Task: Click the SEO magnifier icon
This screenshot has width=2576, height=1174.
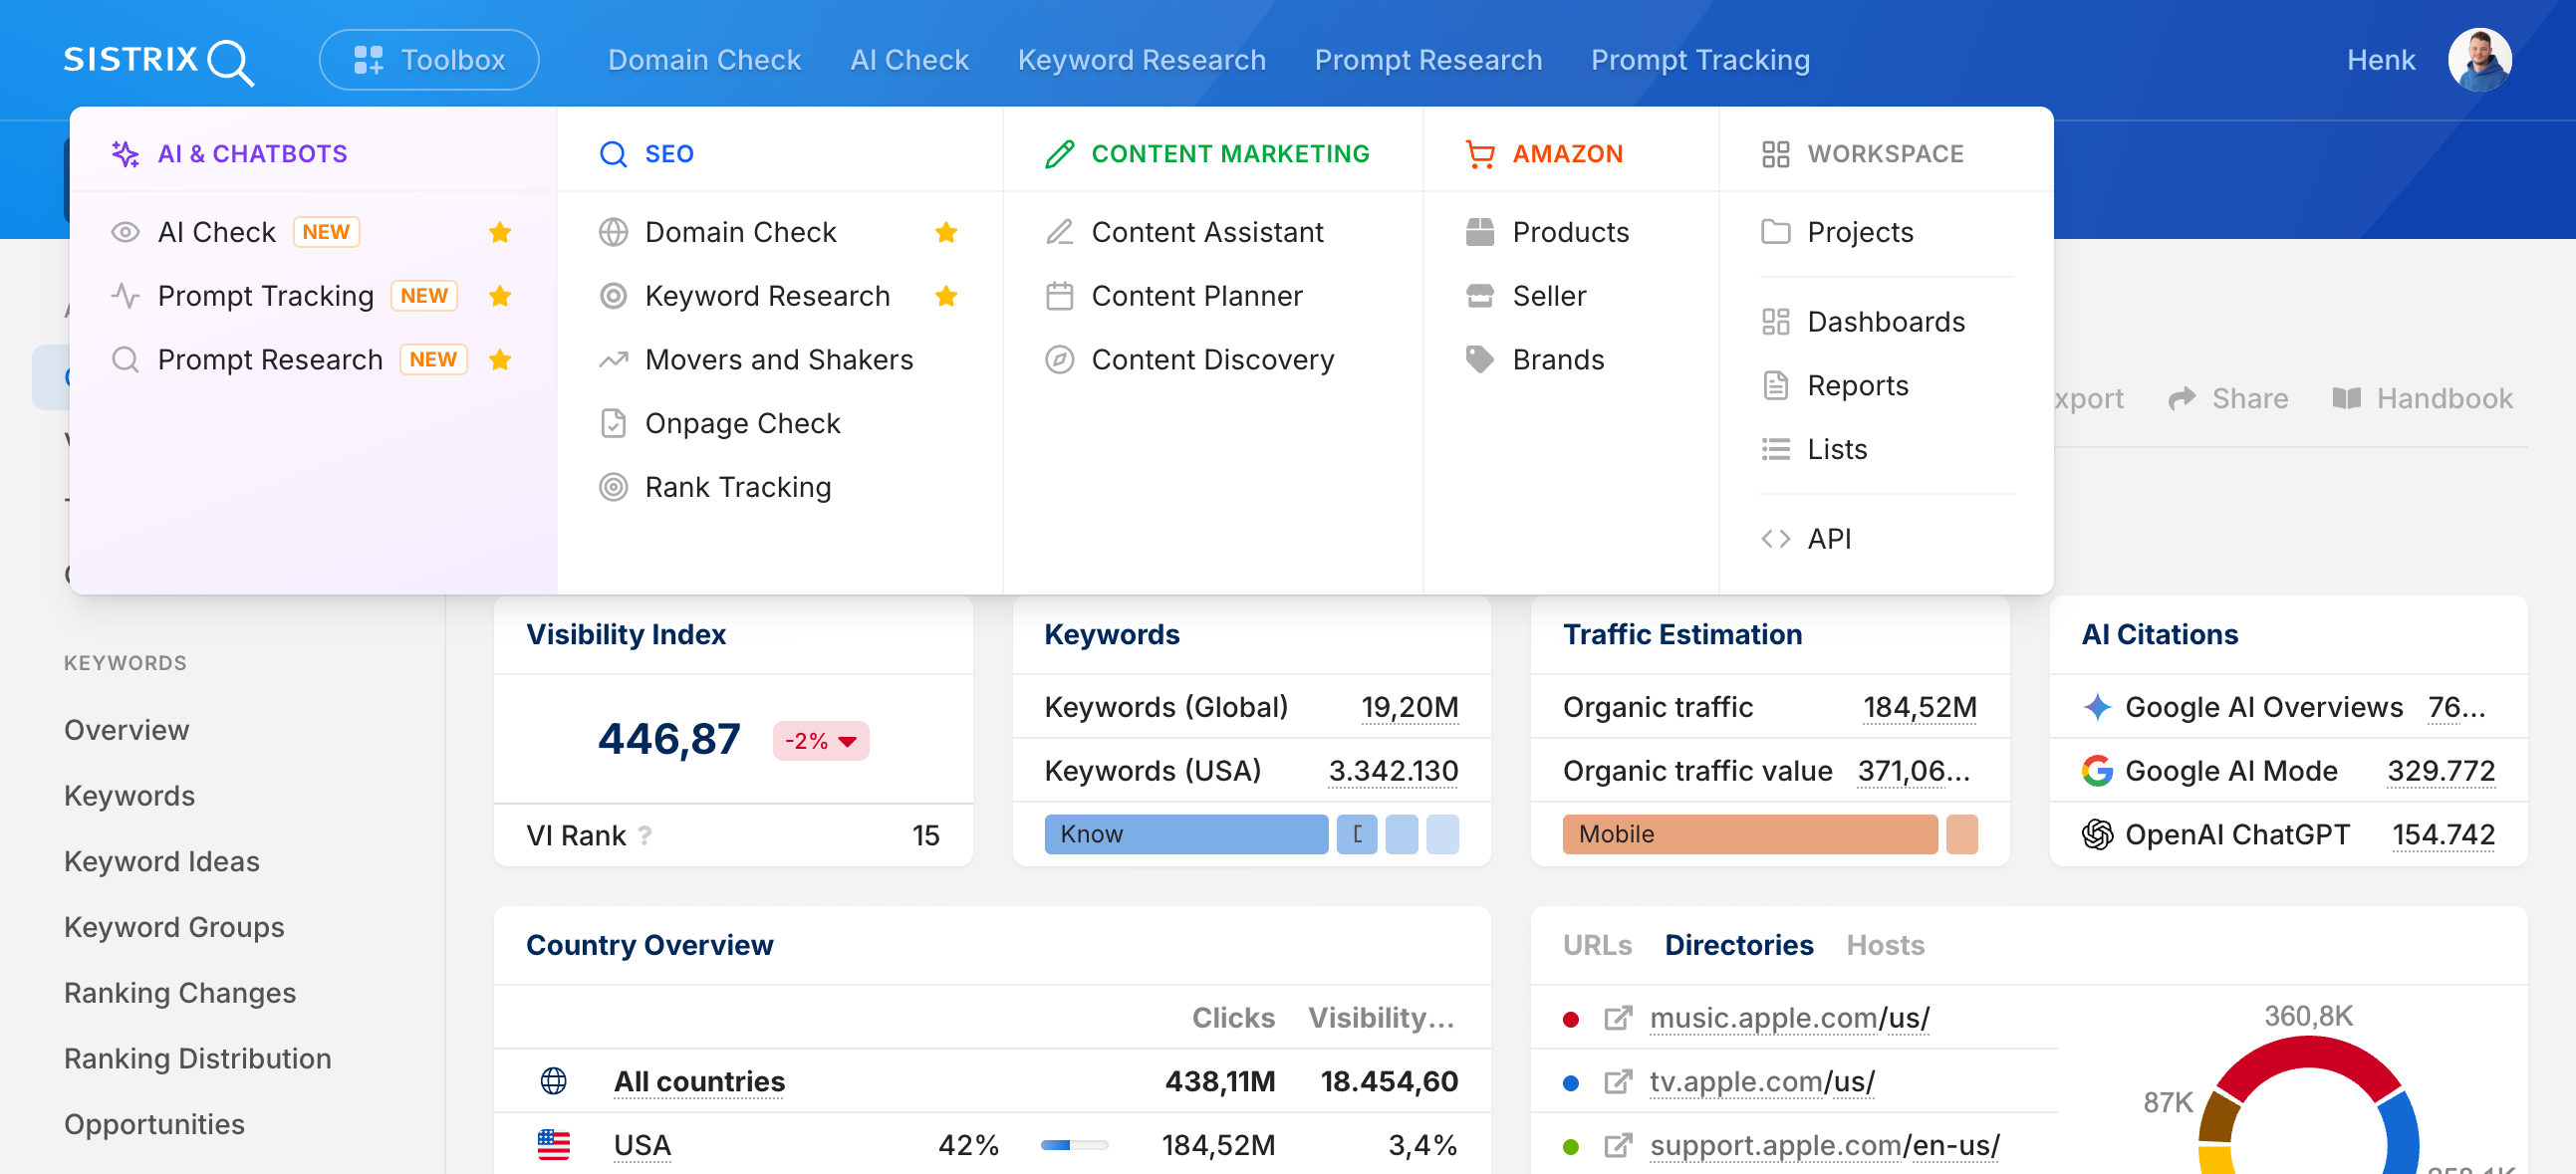Action: 613,154
